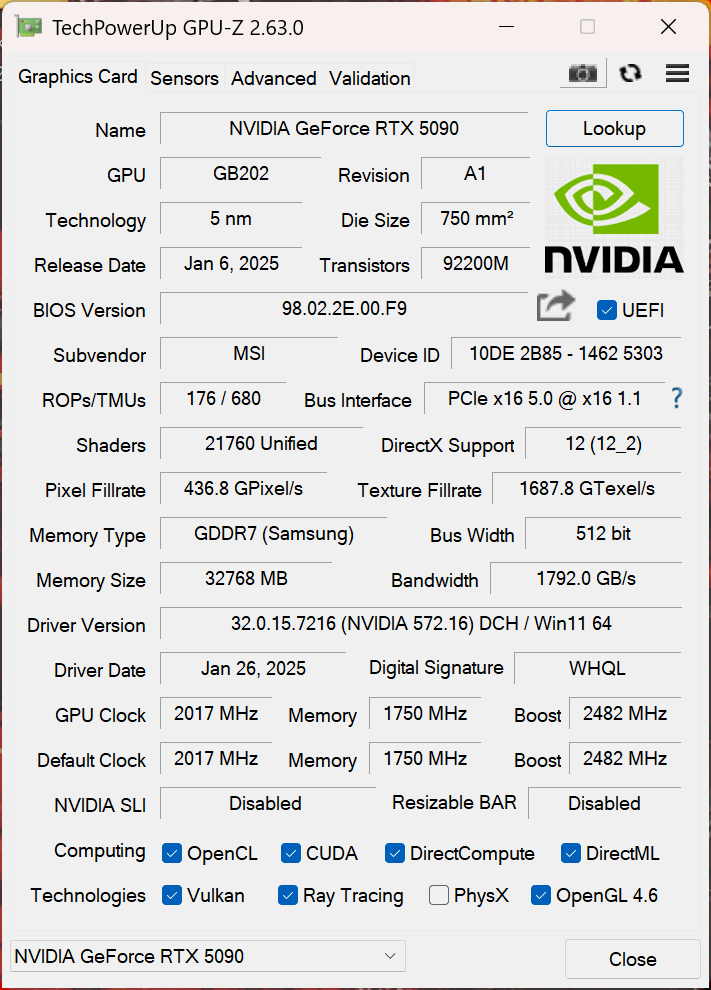
Task: Open the NVIDIA GeForce RTX 5090 combo box
Action: 208,956
